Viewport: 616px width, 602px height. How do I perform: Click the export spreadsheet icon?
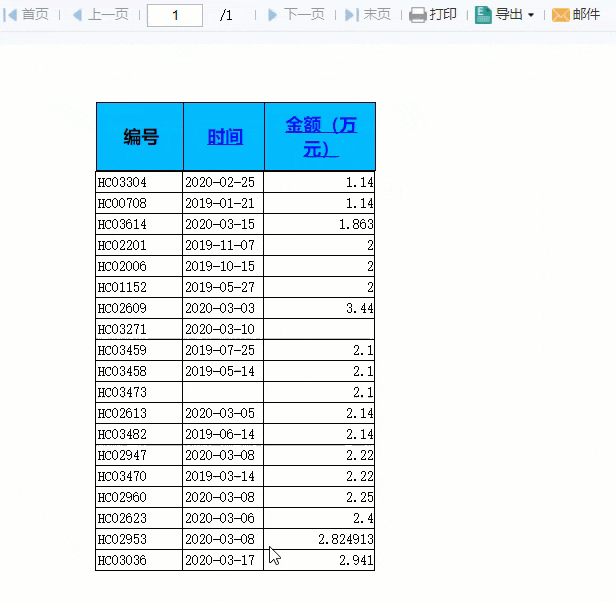483,15
